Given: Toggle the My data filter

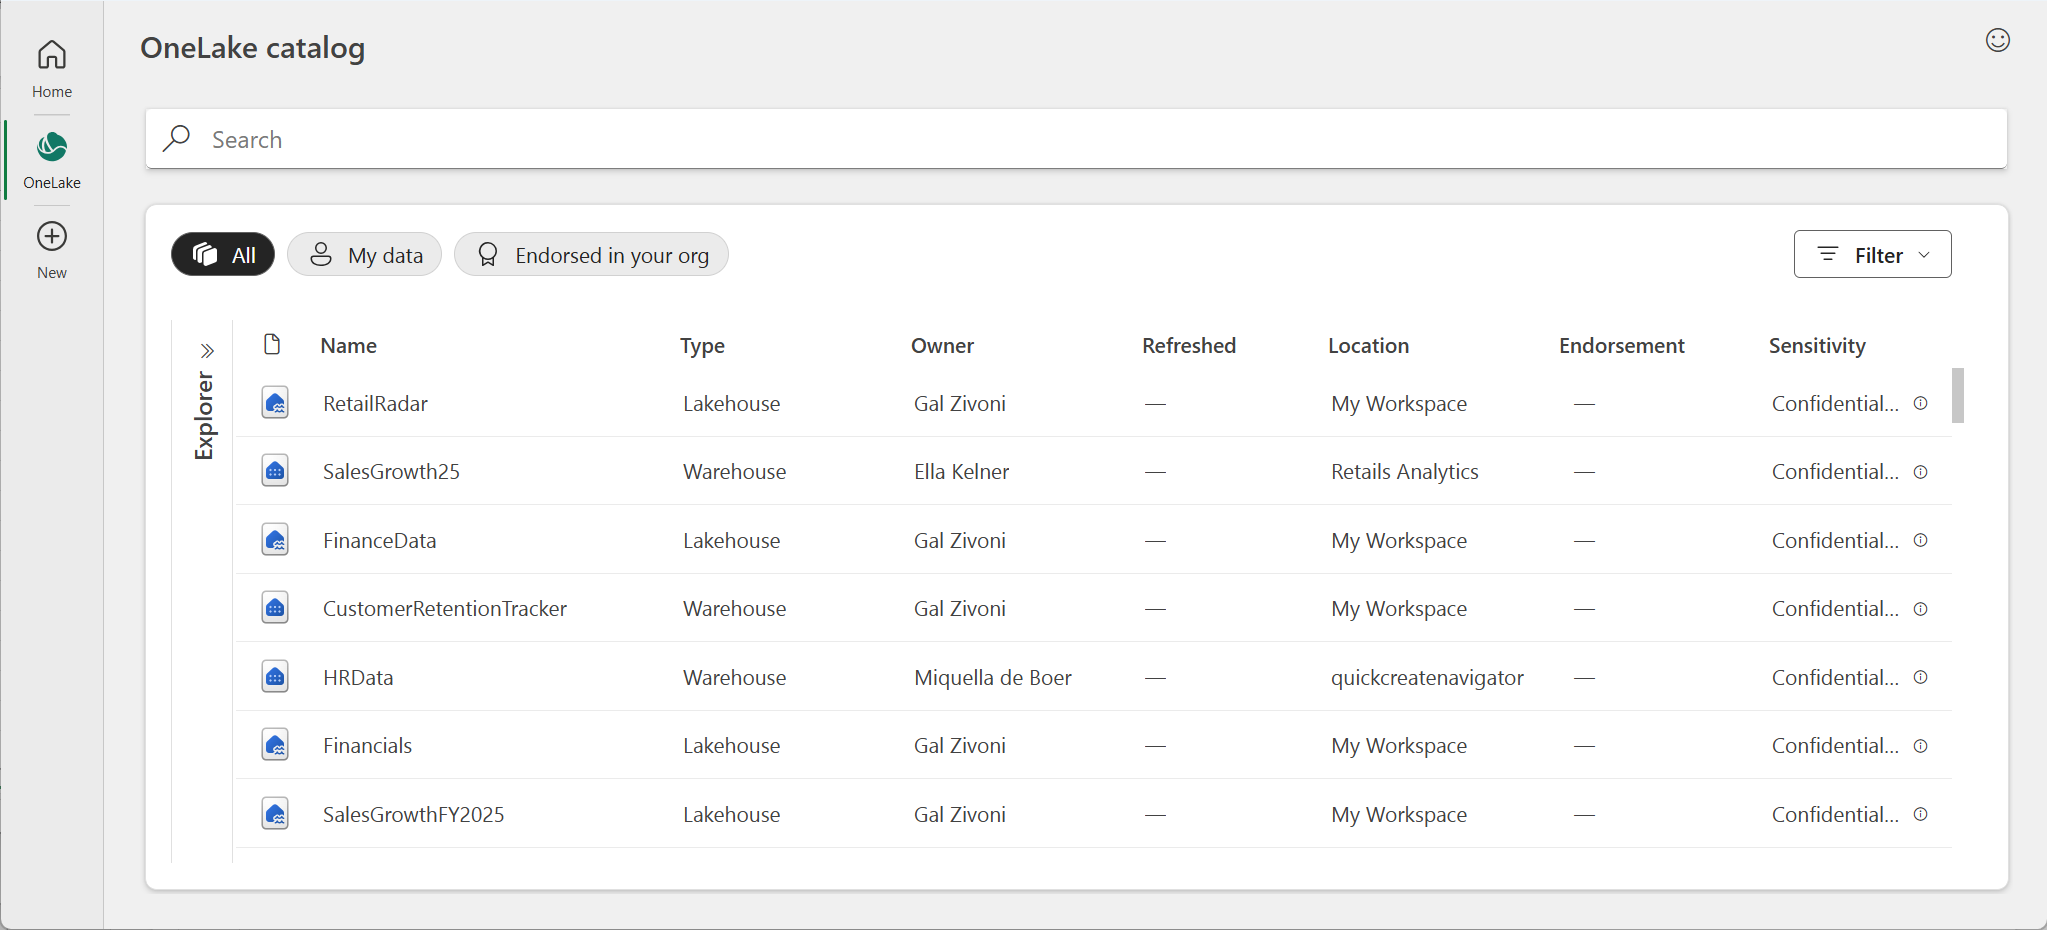Looking at the screenshot, I should (x=365, y=255).
